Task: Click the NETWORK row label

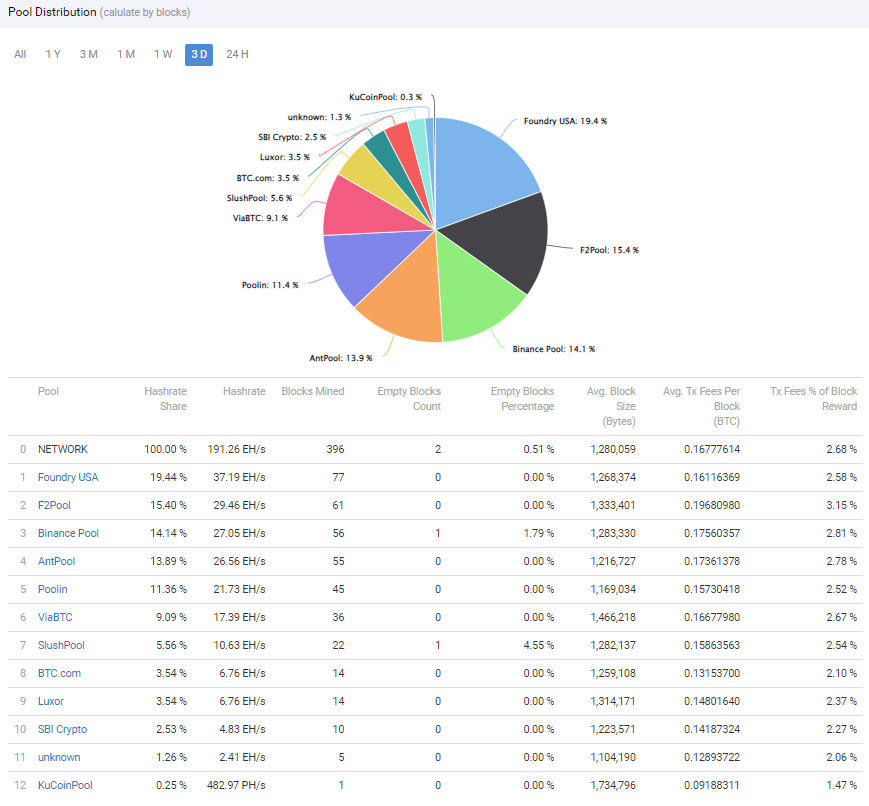Action: tap(63, 450)
